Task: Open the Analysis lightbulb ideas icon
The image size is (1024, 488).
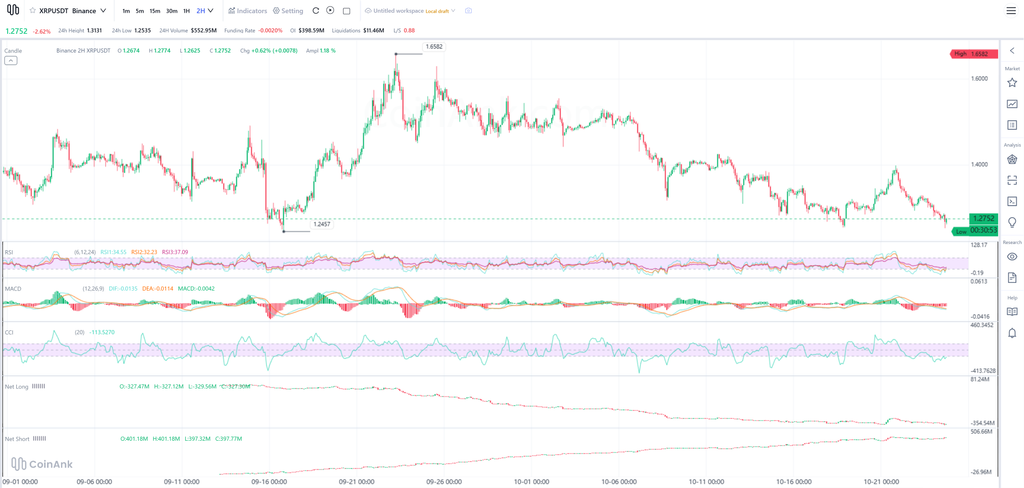Action: tap(1012, 221)
